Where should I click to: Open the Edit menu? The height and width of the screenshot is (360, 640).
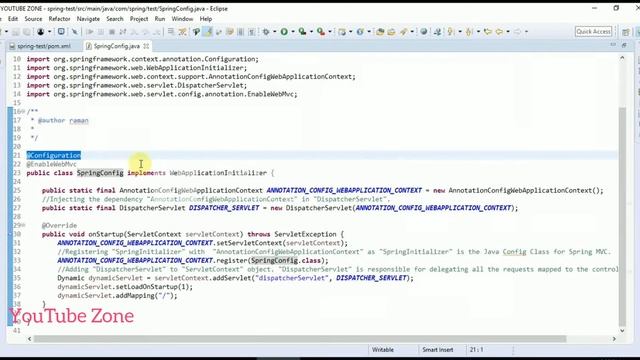[x=13, y=19]
